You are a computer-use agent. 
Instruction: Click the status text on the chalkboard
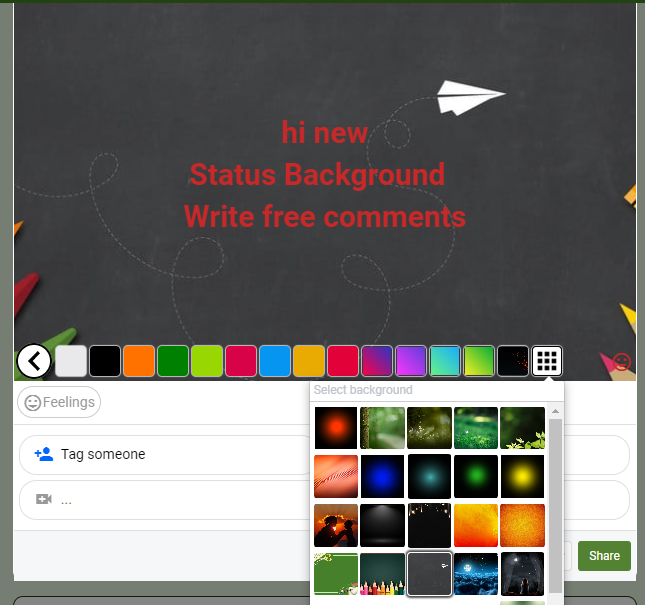pyautogui.click(x=324, y=175)
